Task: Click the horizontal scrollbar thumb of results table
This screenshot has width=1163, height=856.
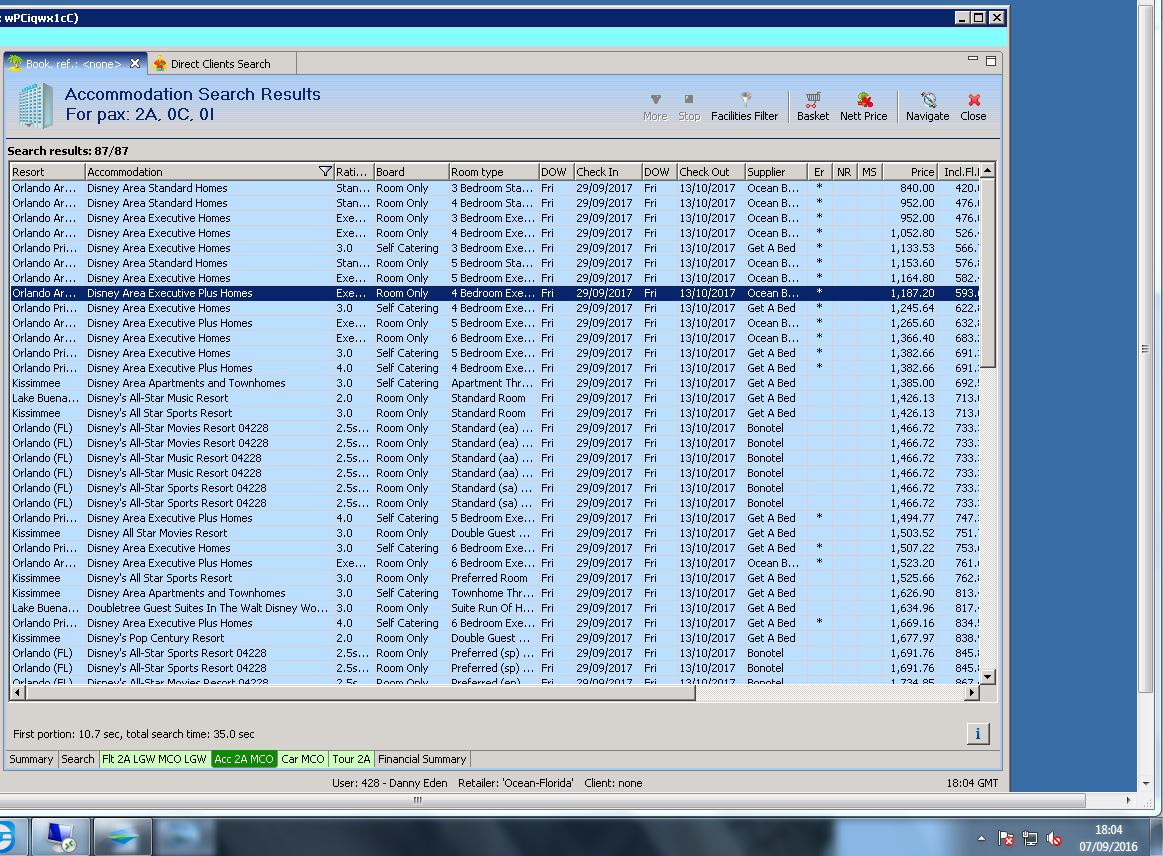Action: click(360, 693)
